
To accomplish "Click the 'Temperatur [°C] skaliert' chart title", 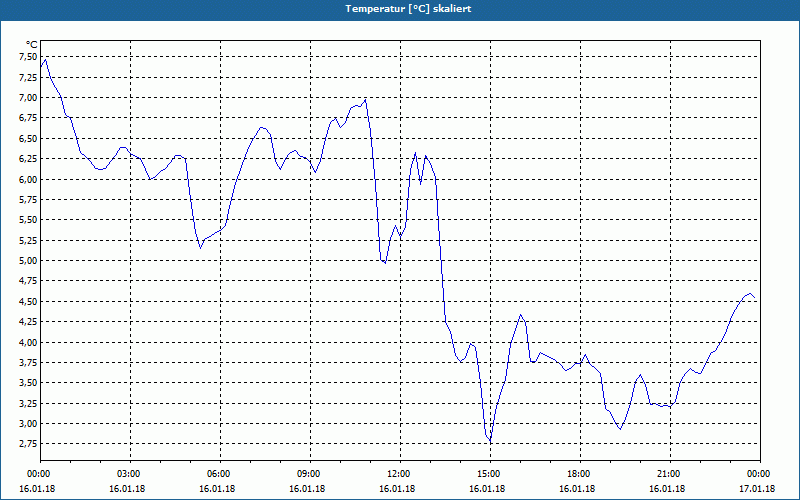I will tap(408, 9).
